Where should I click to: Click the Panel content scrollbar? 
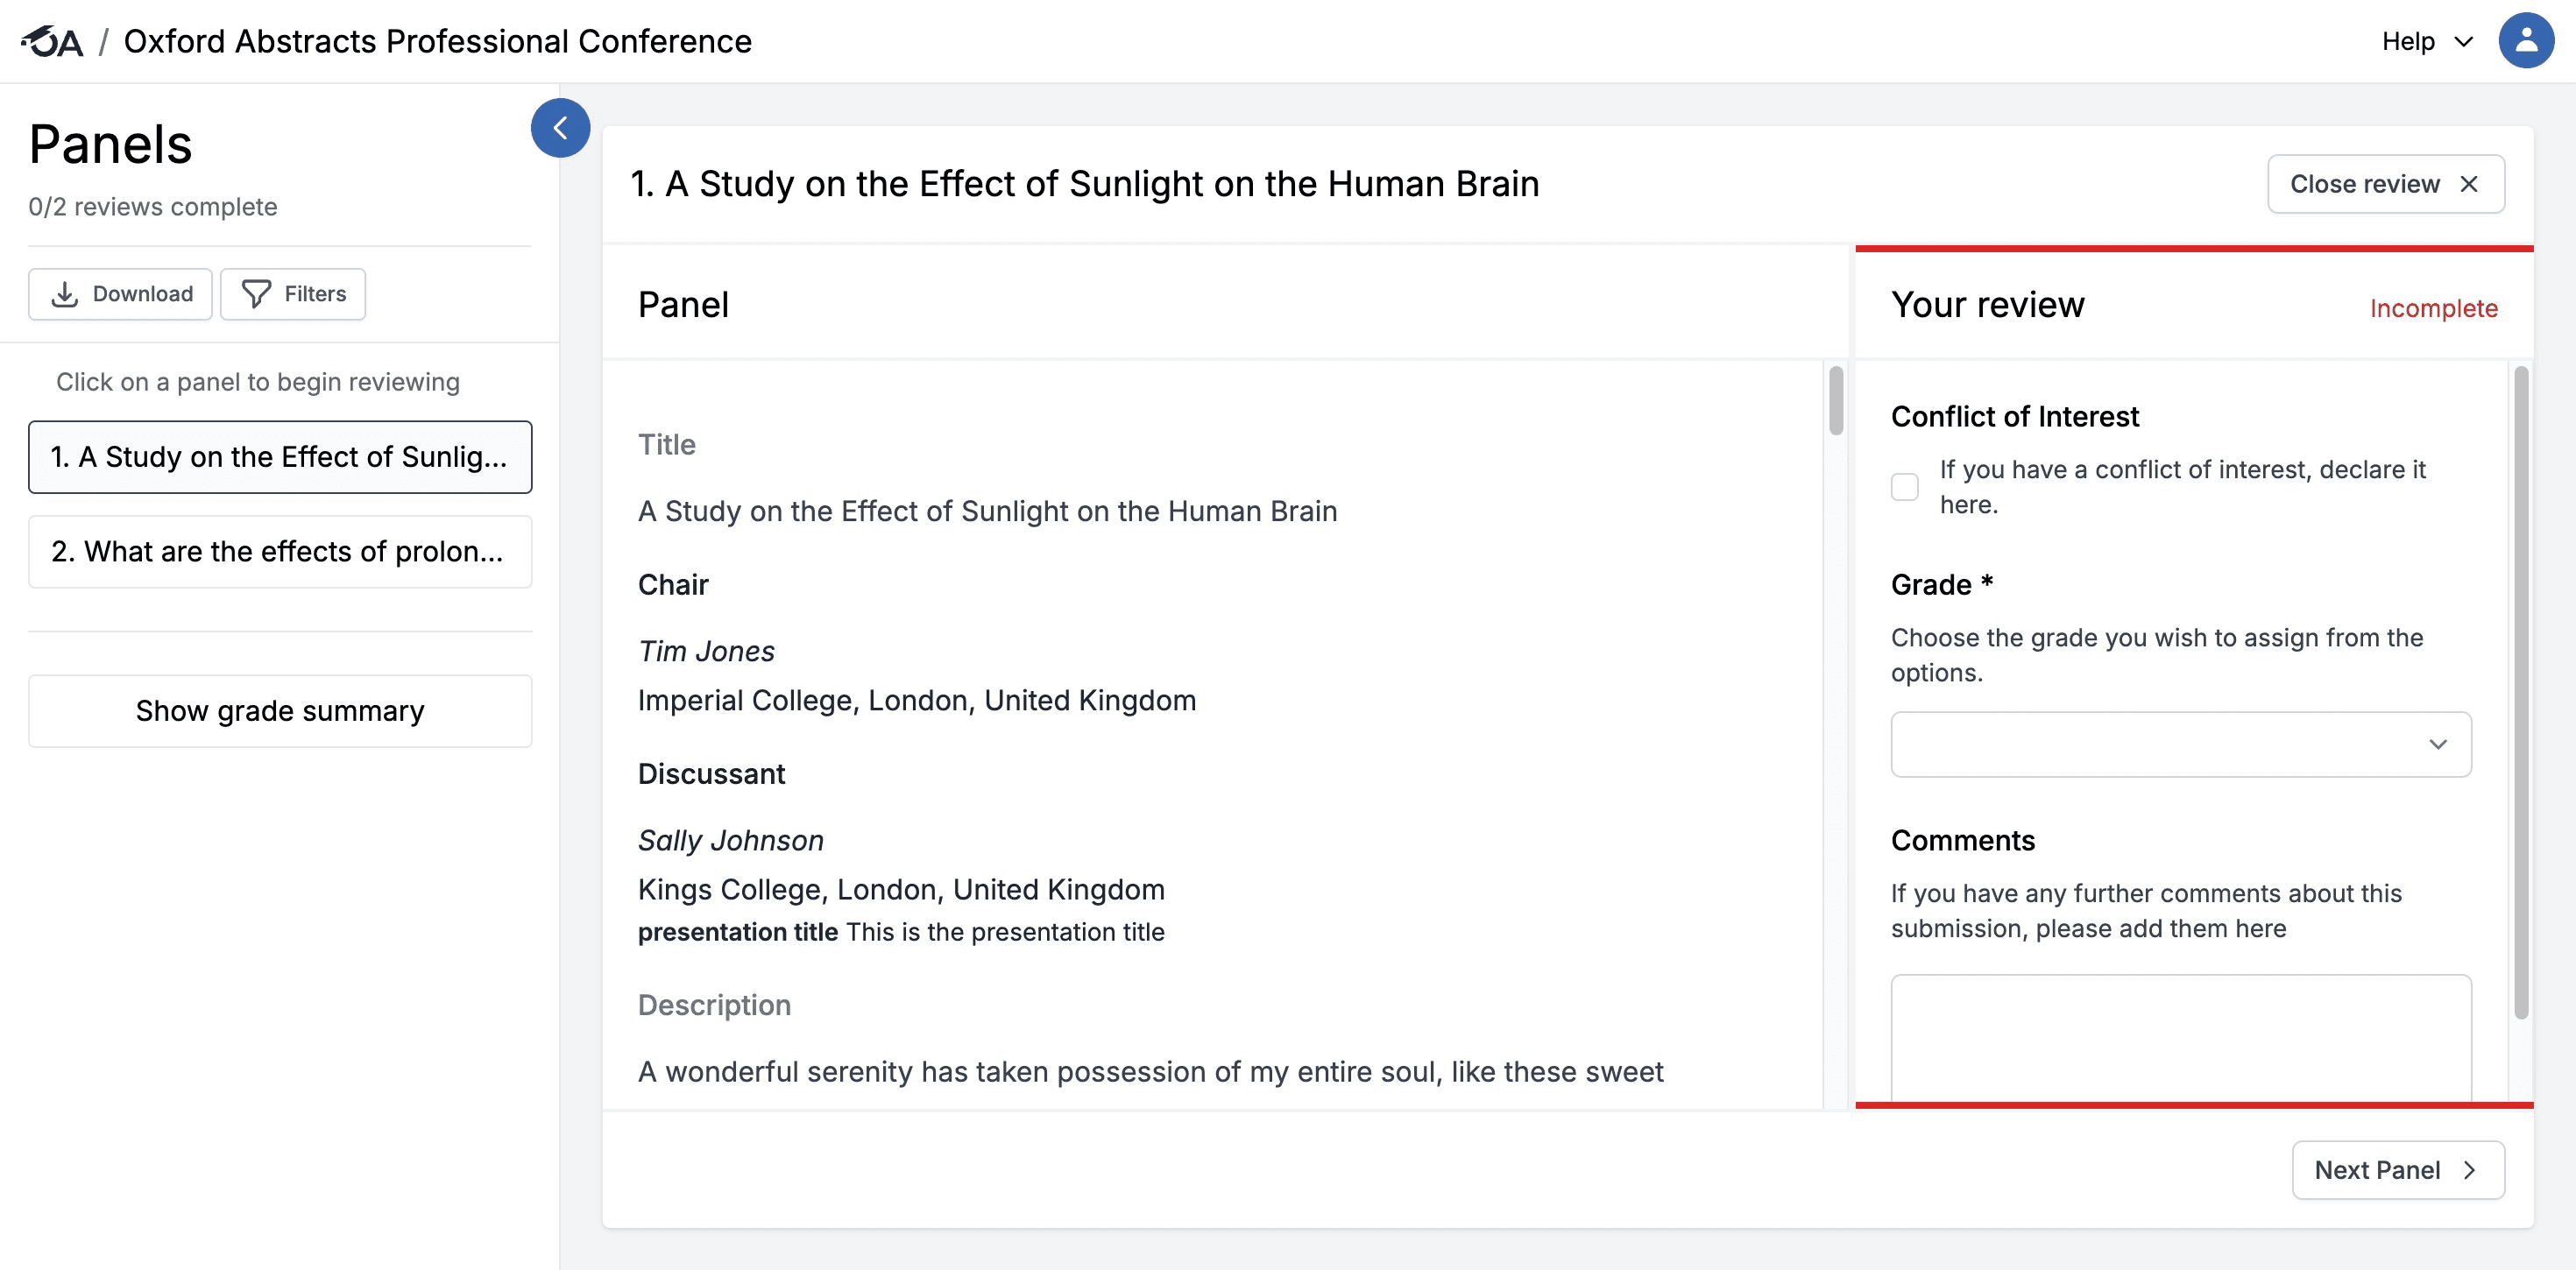[1836, 401]
